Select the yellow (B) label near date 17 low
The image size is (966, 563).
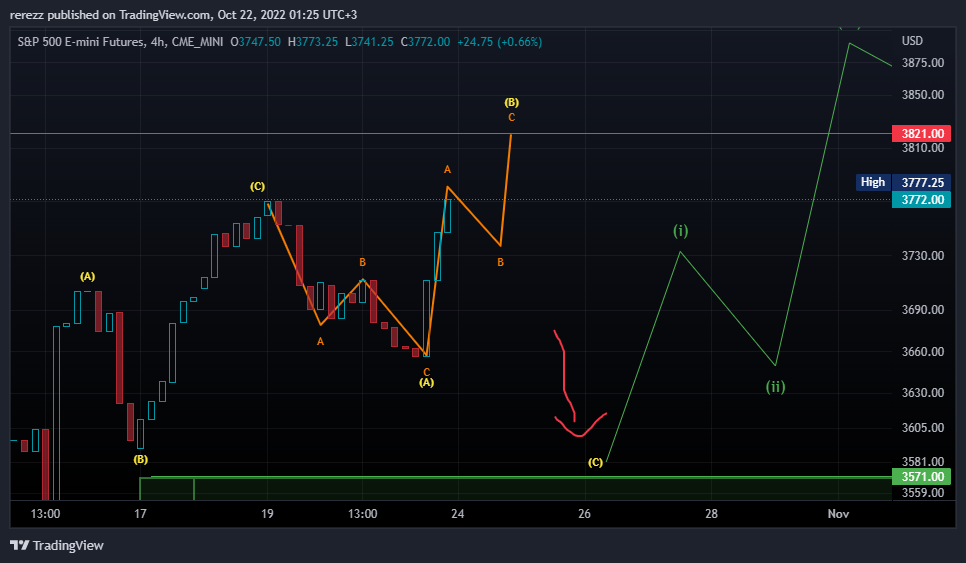click(140, 460)
